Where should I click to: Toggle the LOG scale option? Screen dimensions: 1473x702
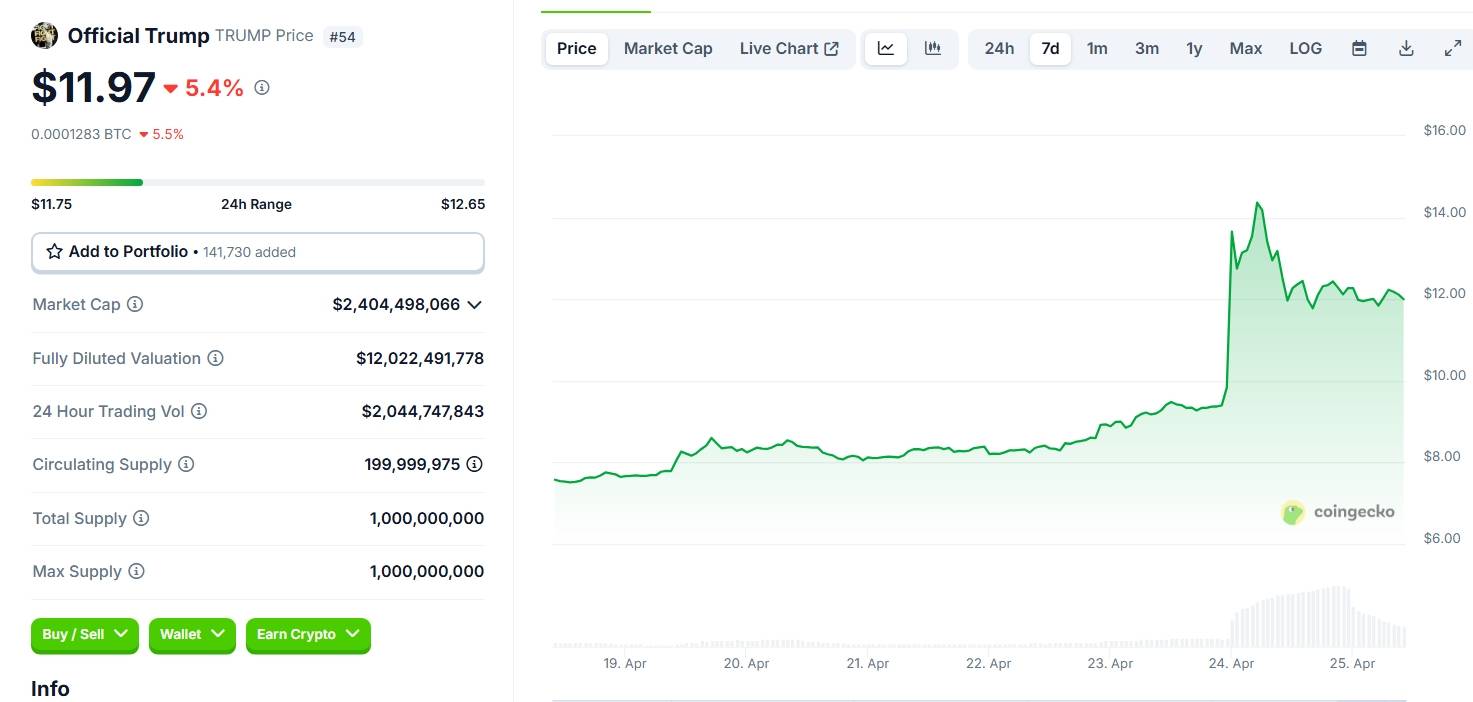coord(1305,48)
